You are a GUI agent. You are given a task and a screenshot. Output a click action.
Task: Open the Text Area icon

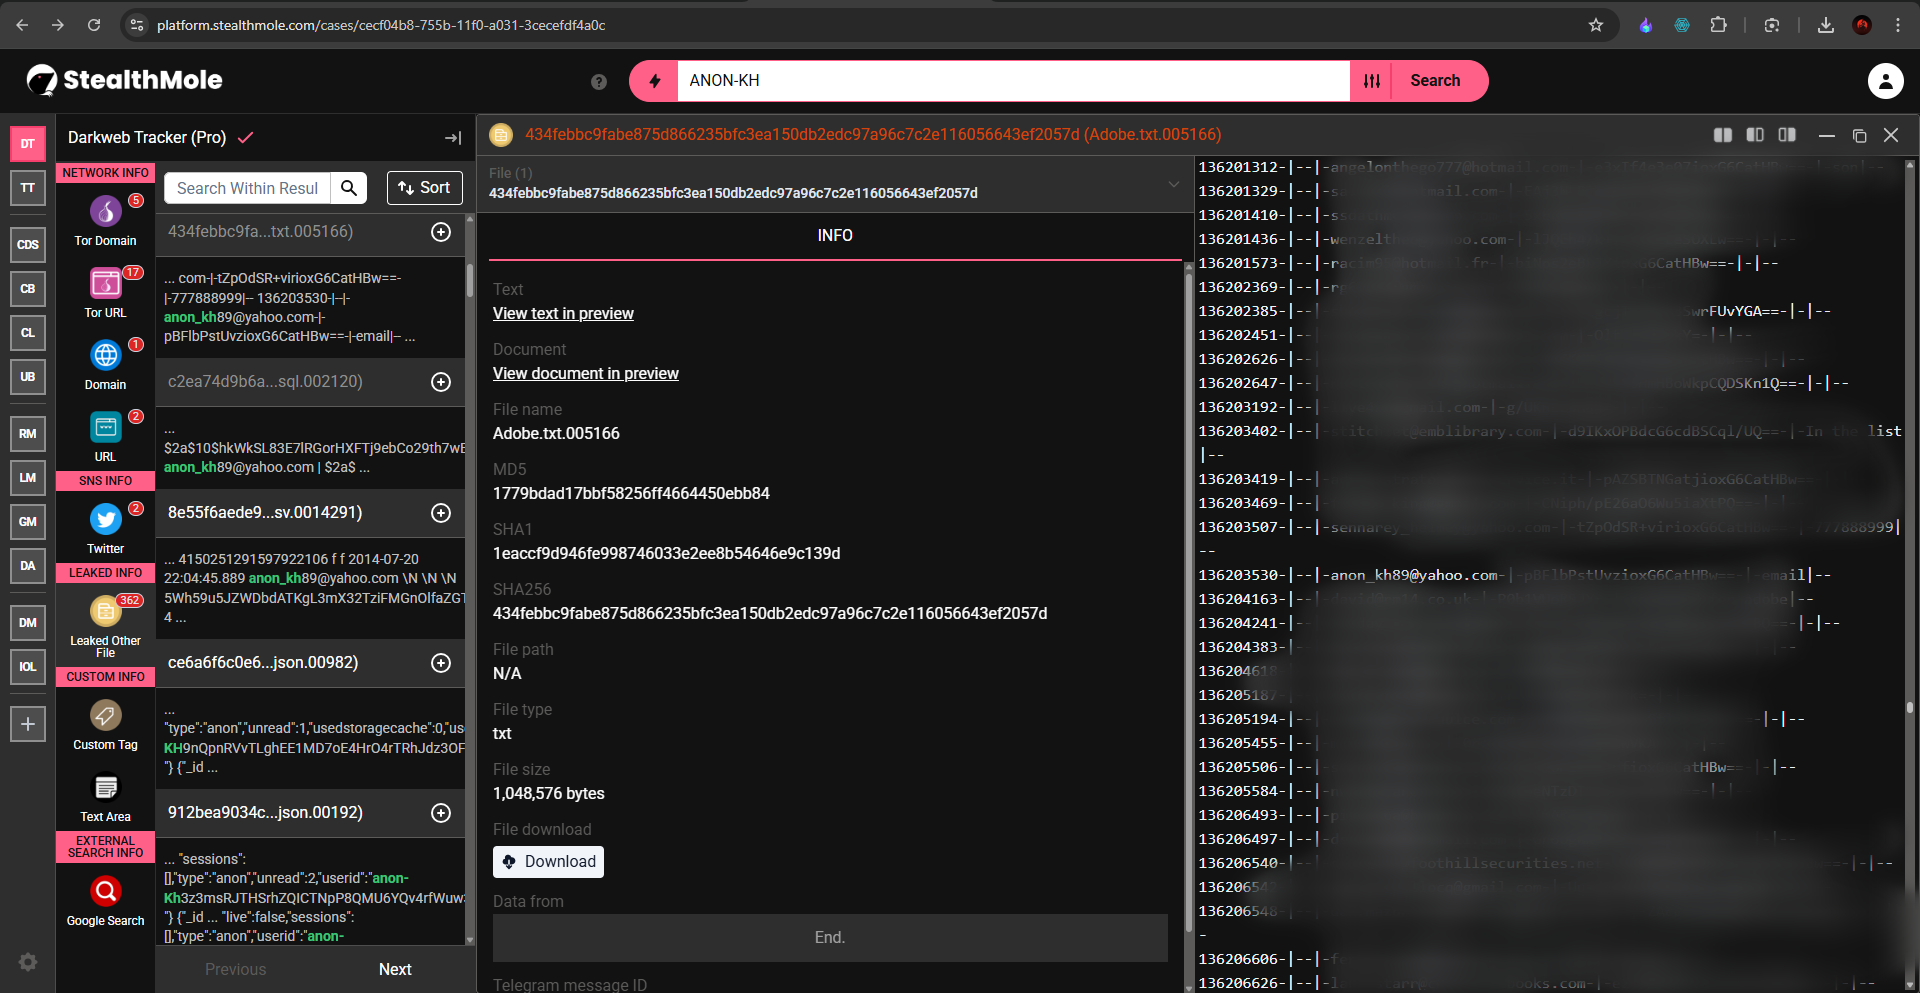(106, 788)
